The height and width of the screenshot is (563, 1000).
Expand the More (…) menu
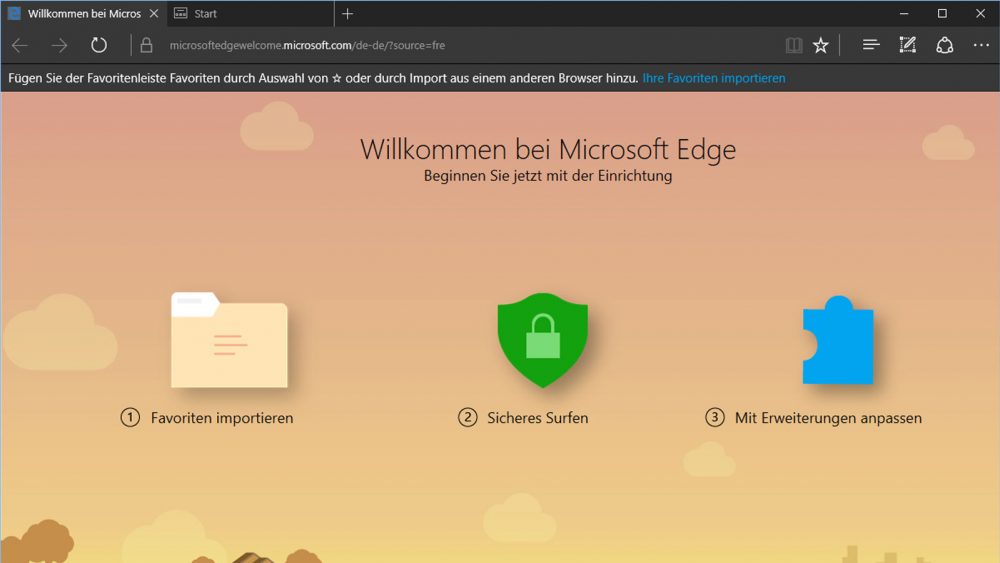980,45
